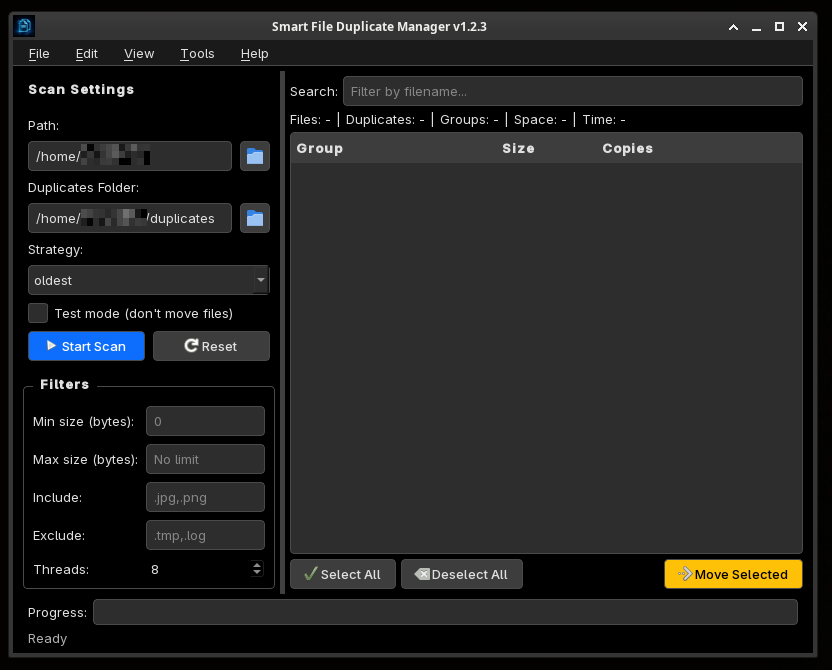Viewport: 832px width, 670px height.
Task: Click Move Selected button
Action: click(x=733, y=574)
